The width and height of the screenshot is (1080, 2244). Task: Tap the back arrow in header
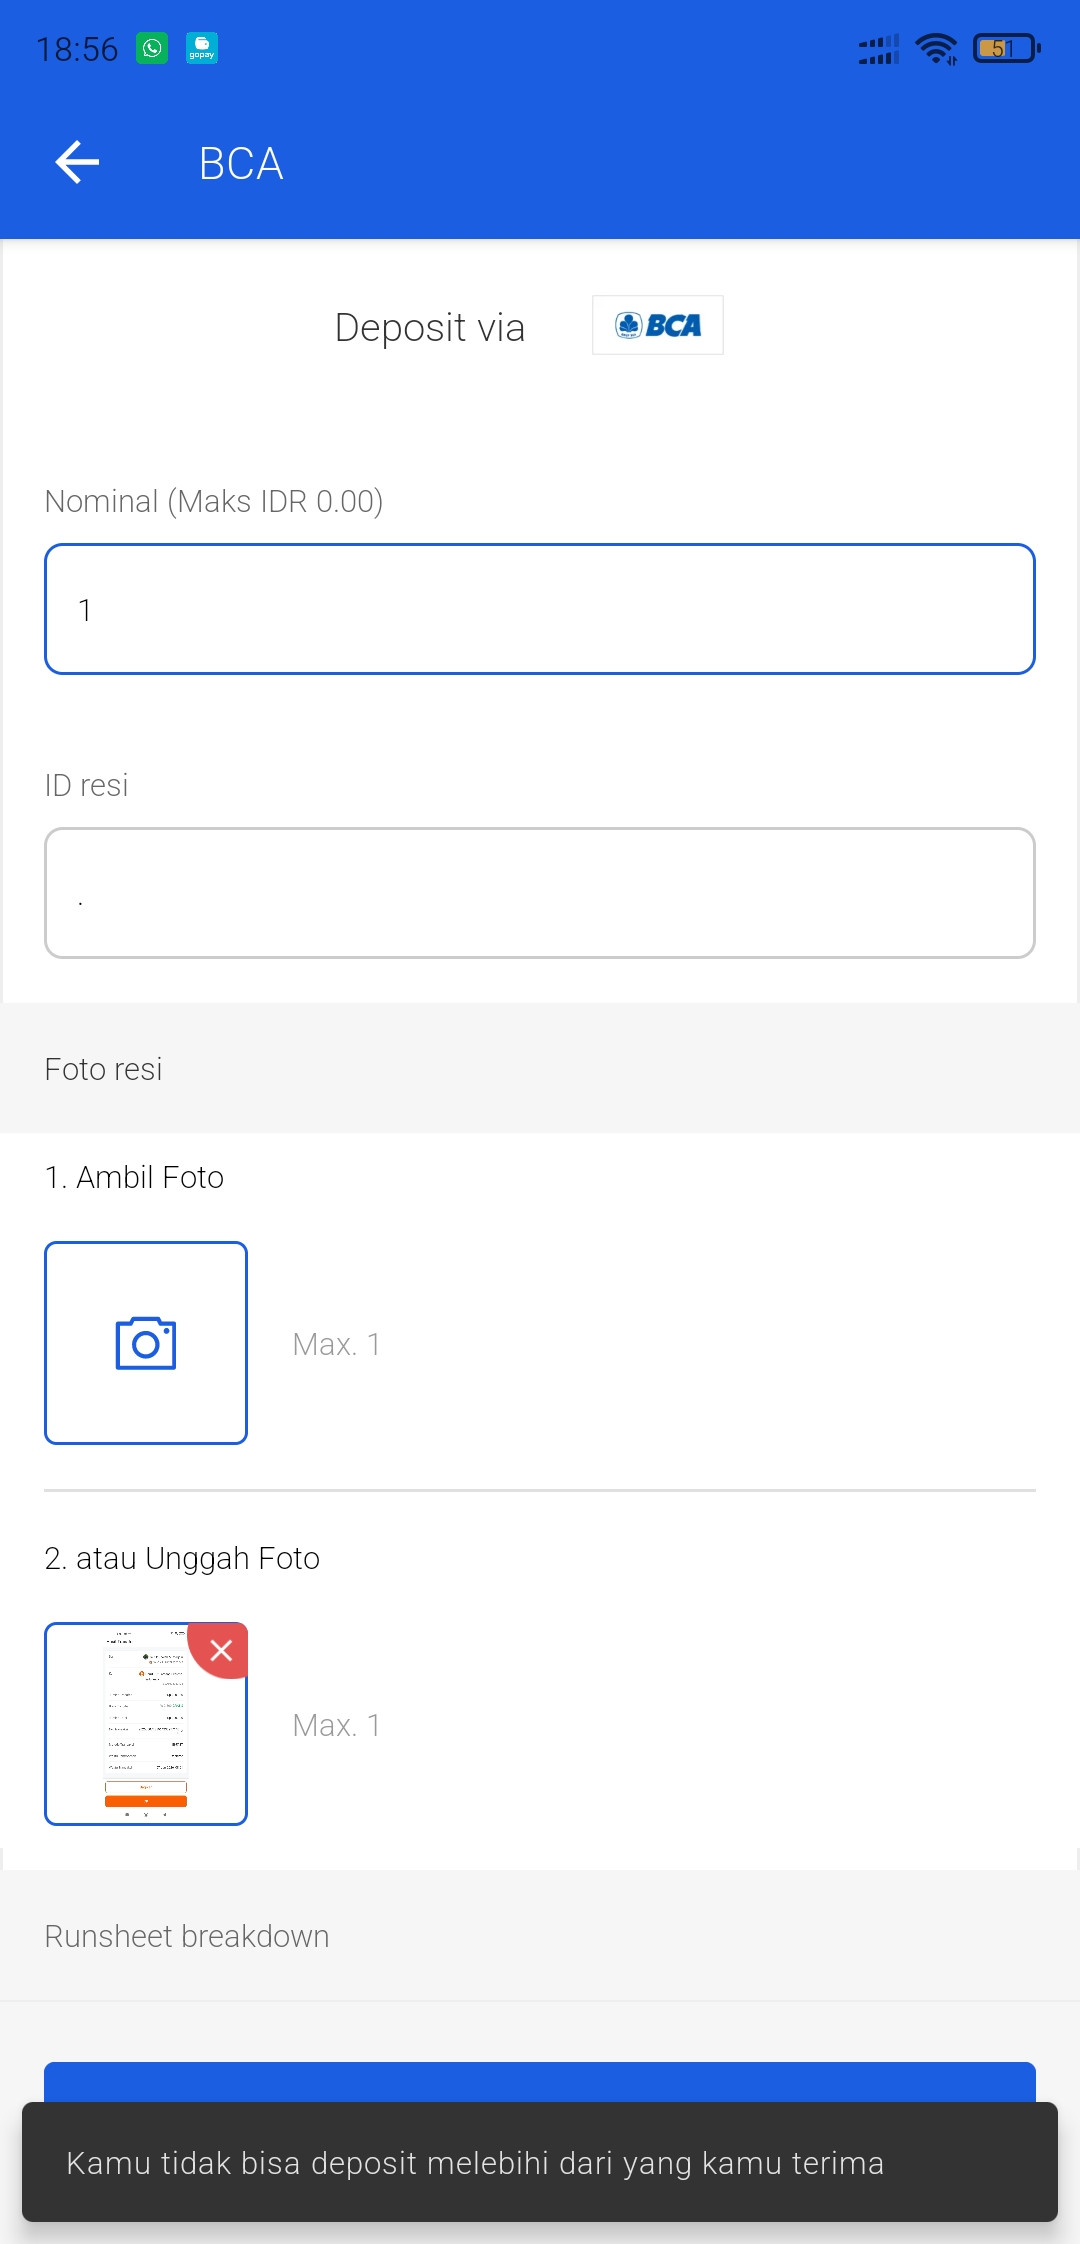(77, 163)
